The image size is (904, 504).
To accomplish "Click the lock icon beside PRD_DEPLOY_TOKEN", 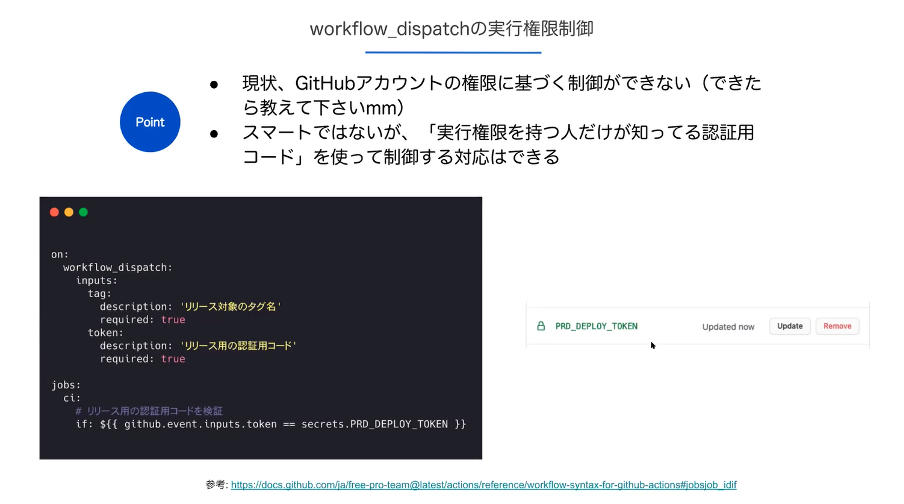I will (x=541, y=326).
